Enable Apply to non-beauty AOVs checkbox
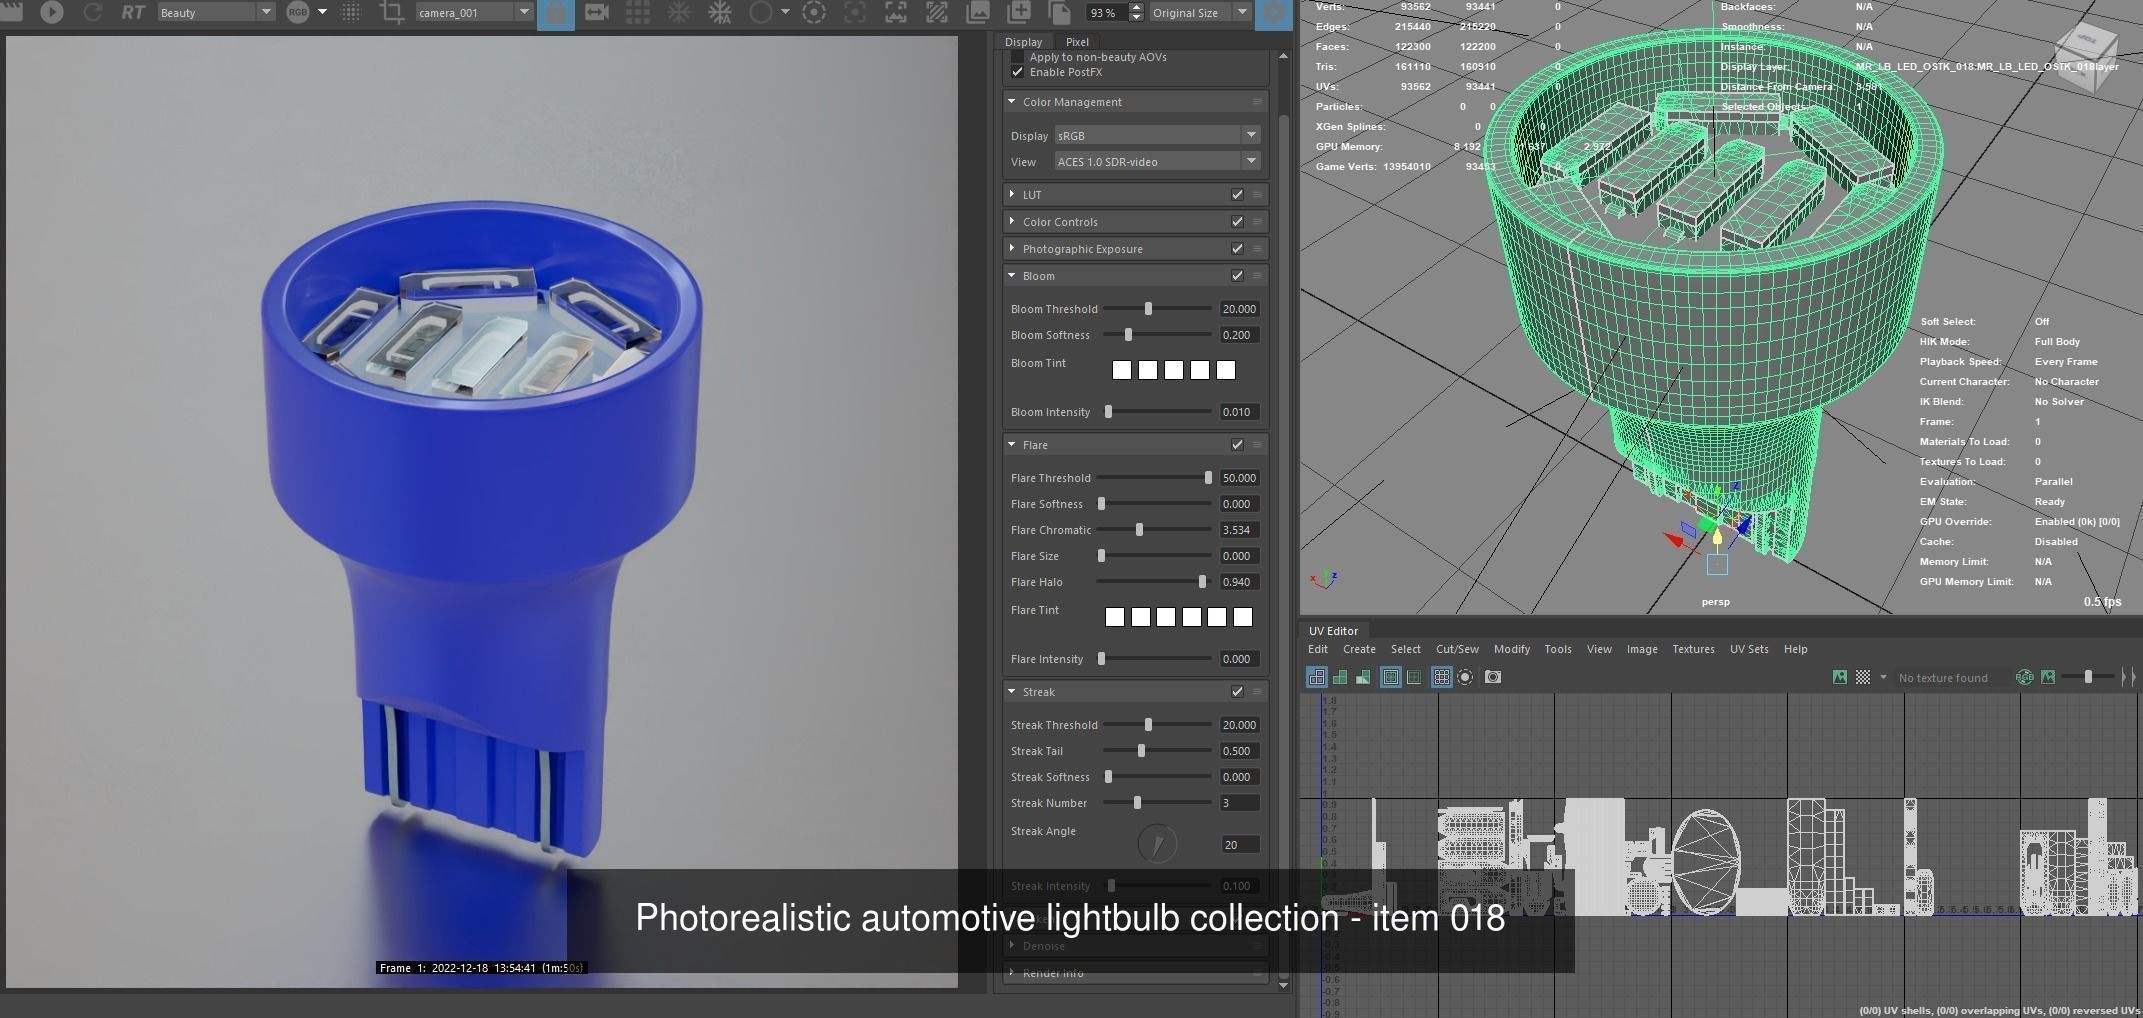2143x1018 pixels. 1018,57
